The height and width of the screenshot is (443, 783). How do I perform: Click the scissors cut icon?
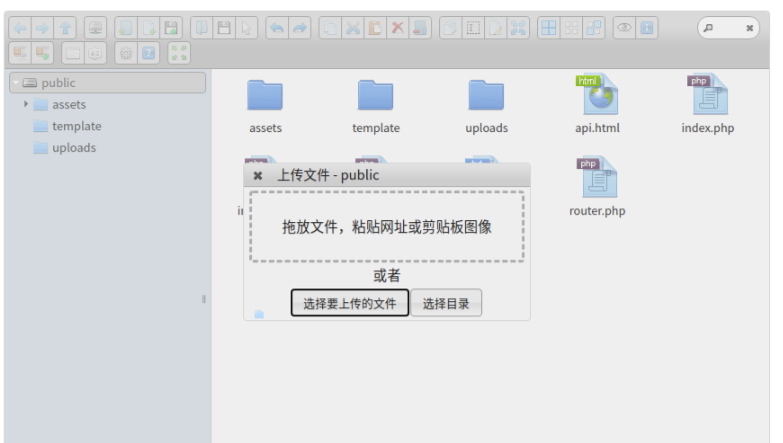point(353,28)
